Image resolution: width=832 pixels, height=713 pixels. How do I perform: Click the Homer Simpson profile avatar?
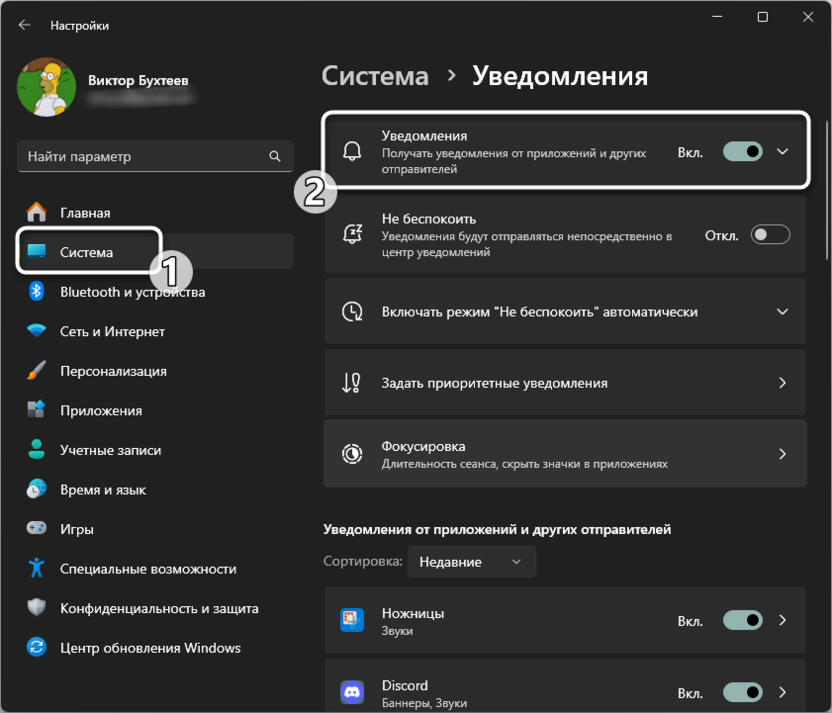47,87
